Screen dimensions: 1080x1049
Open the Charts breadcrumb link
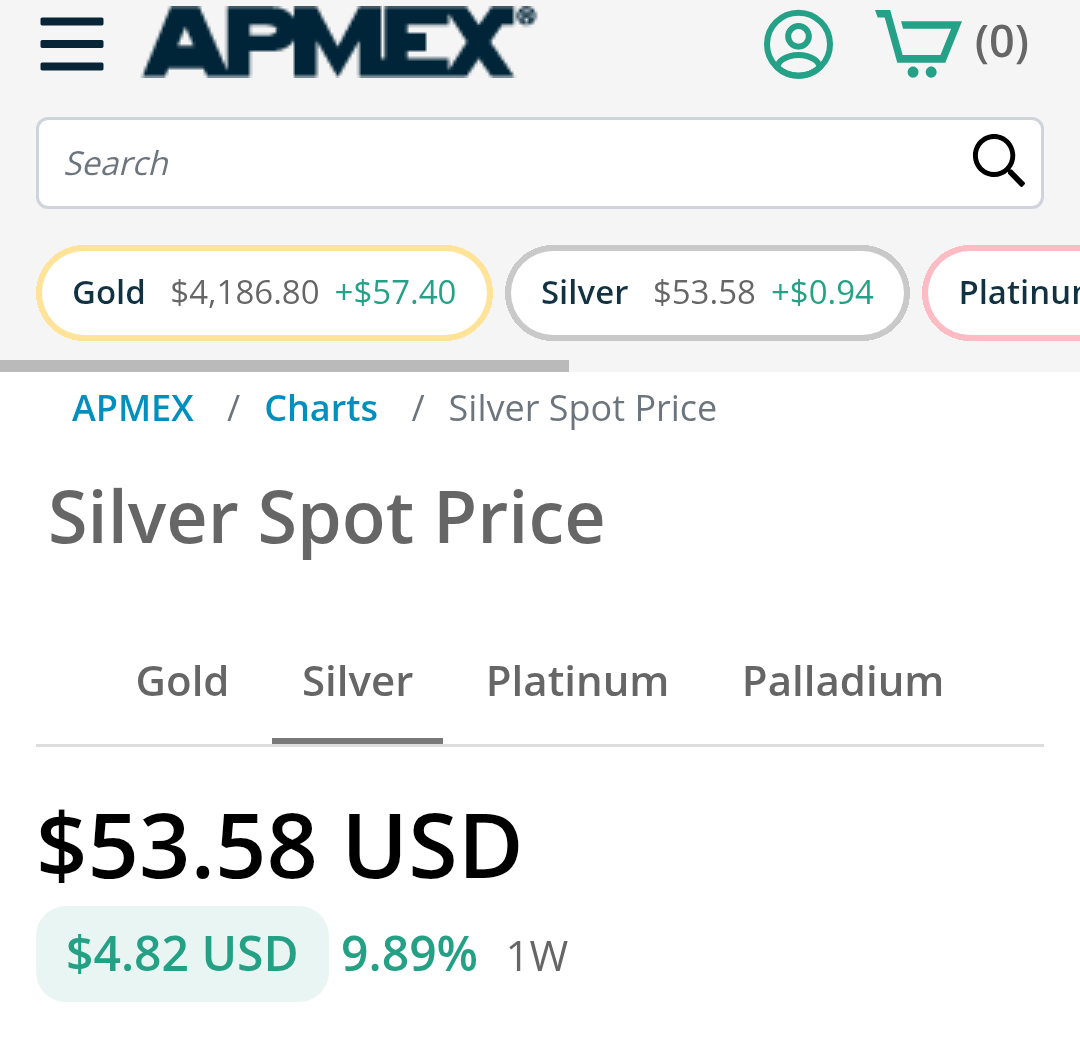coord(321,409)
